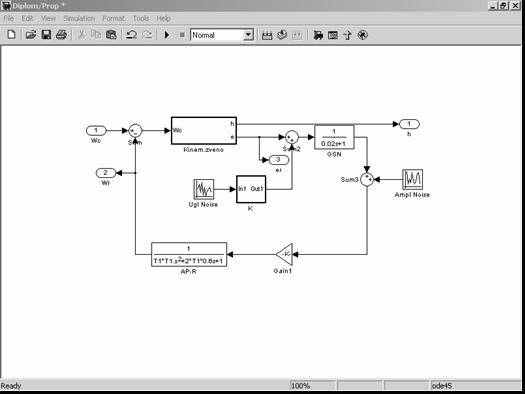The height and width of the screenshot is (394, 525).
Task: Select the Sum3 summation block
Action: [367, 180]
